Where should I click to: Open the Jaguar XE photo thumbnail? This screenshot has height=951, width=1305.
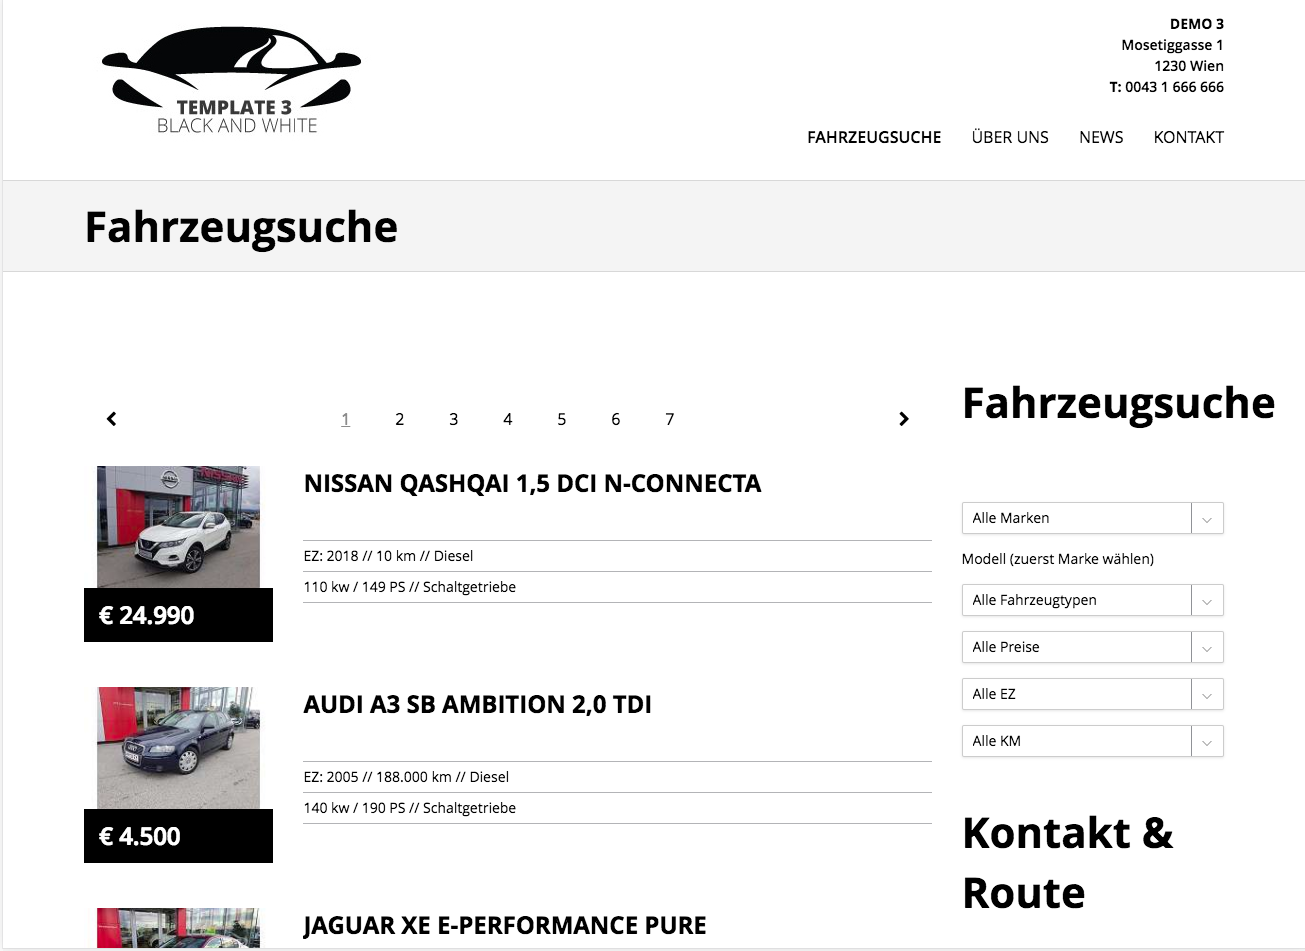tap(178, 928)
